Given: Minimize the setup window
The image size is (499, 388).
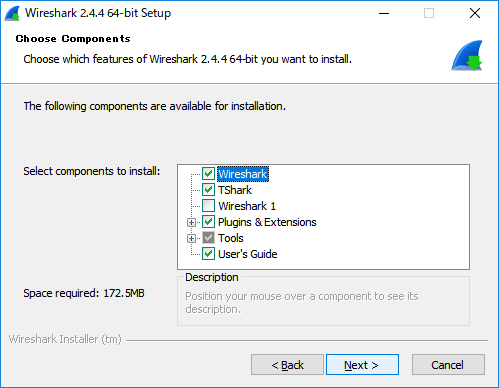Looking at the screenshot, I should click(x=384, y=13).
